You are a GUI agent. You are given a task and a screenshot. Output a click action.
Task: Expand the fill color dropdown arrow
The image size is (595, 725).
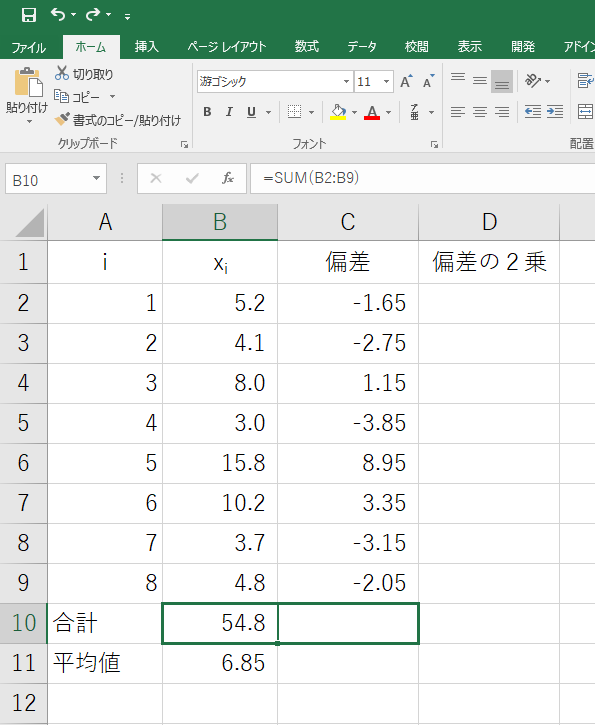tap(355, 112)
